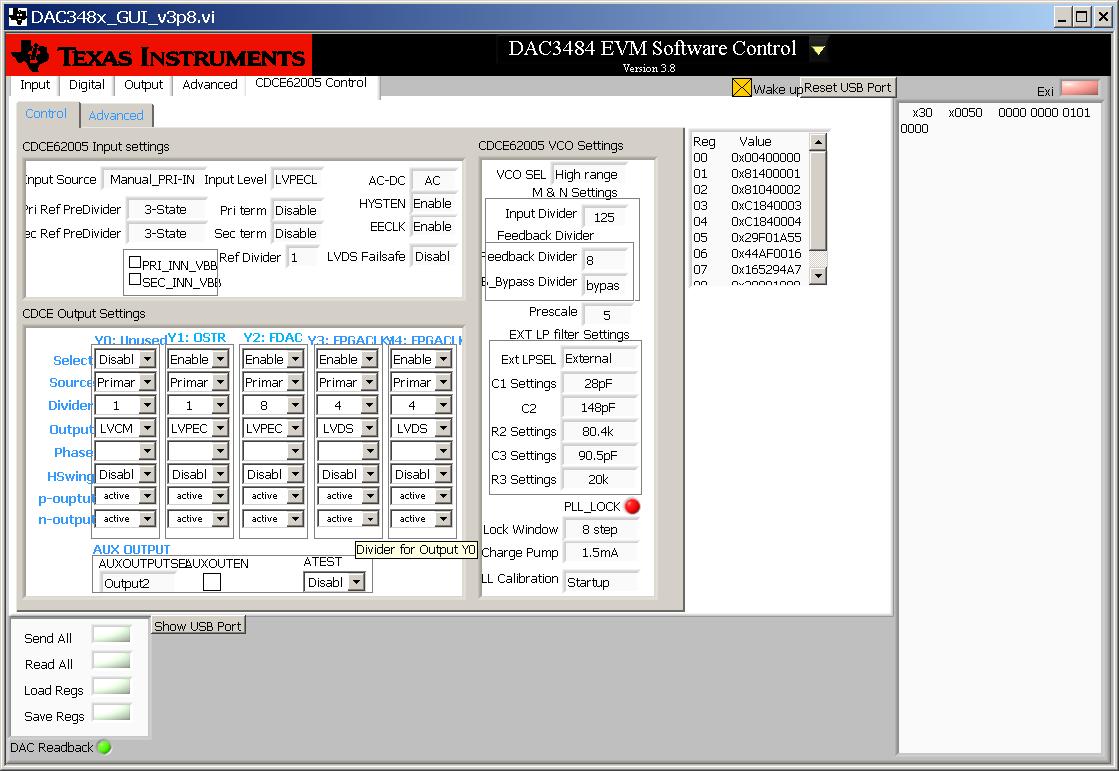Click the Input Level LVPECL field
The height and width of the screenshot is (771, 1119).
[295, 180]
